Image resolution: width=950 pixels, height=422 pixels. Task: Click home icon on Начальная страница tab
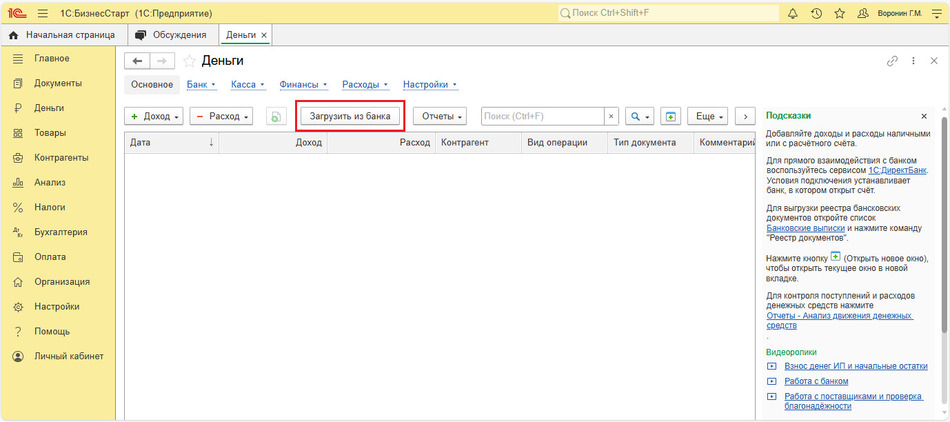[14, 35]
